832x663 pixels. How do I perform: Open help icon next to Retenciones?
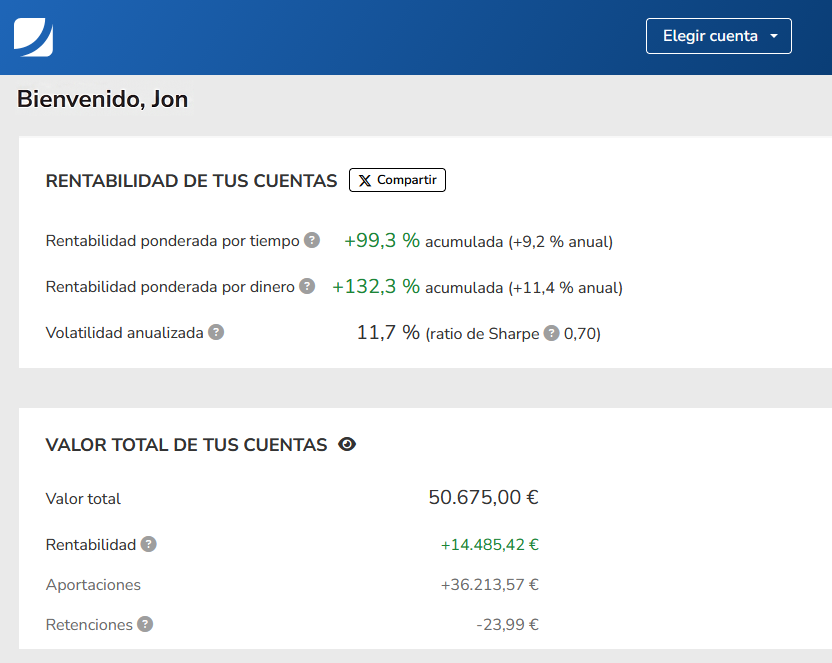point(145,624)
